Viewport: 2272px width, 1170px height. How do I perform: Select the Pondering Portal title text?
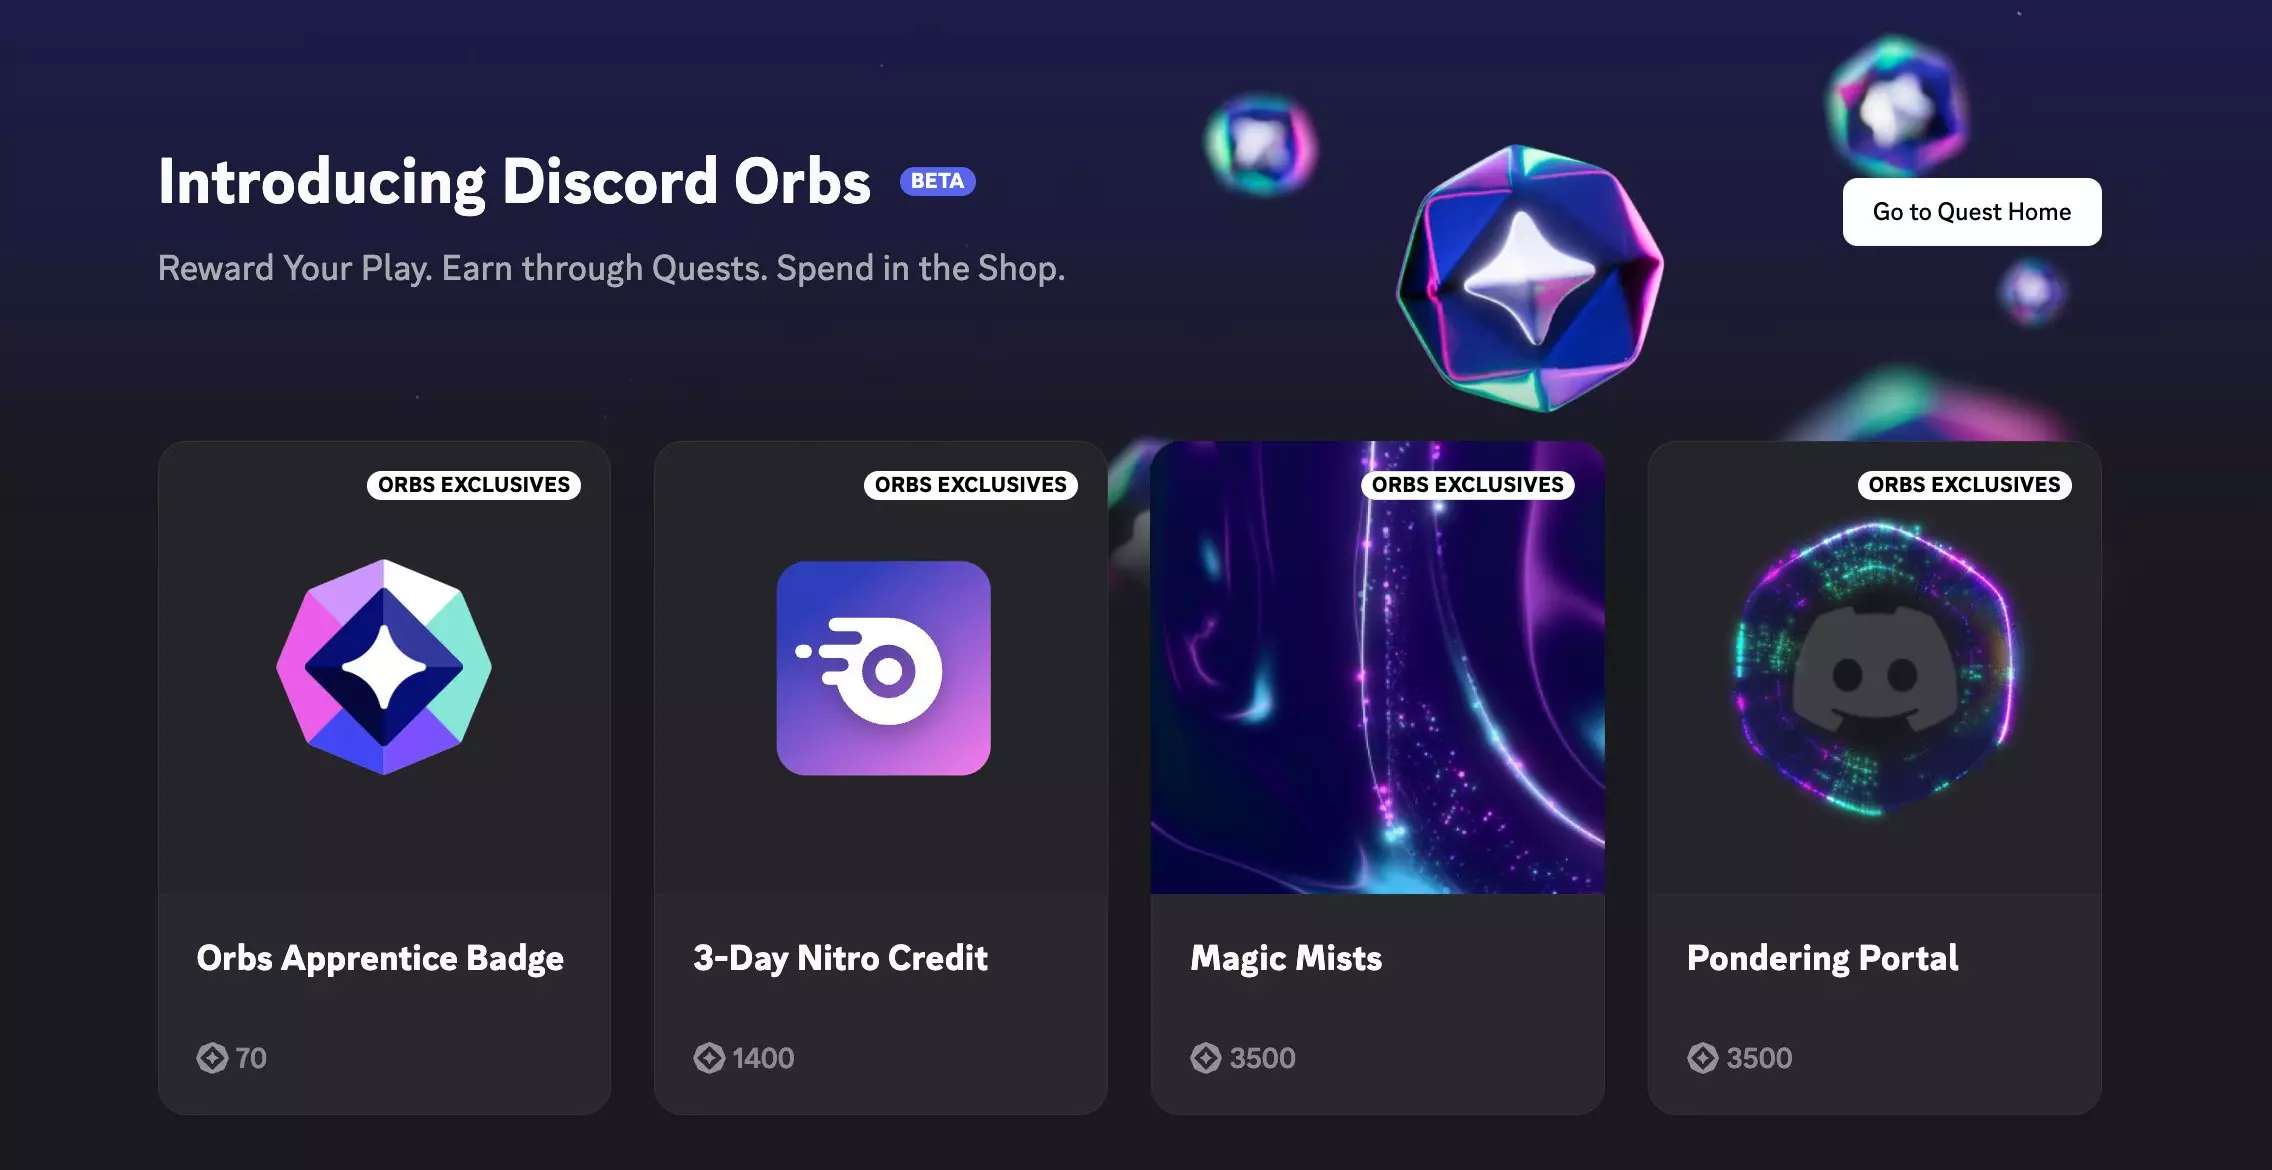coord(1823,958)
